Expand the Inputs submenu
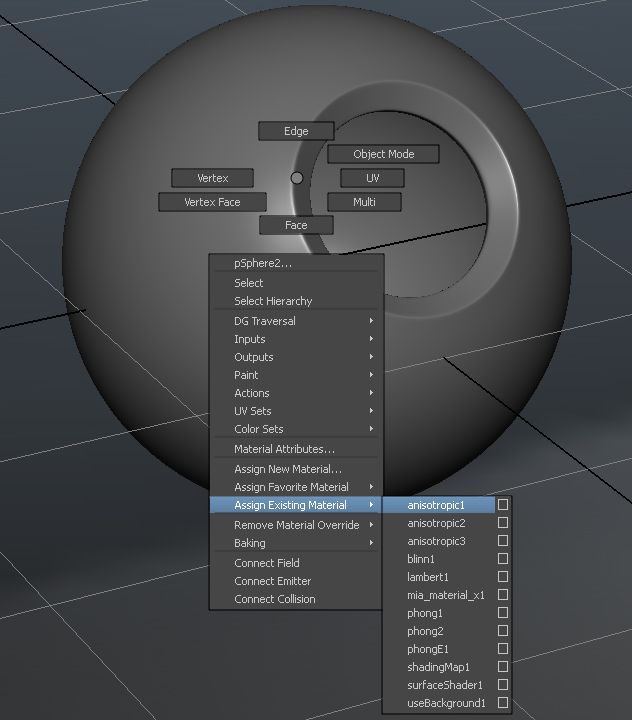Image resolution: width=632 pixels, height=720 pixels. (x=296, y=339)
